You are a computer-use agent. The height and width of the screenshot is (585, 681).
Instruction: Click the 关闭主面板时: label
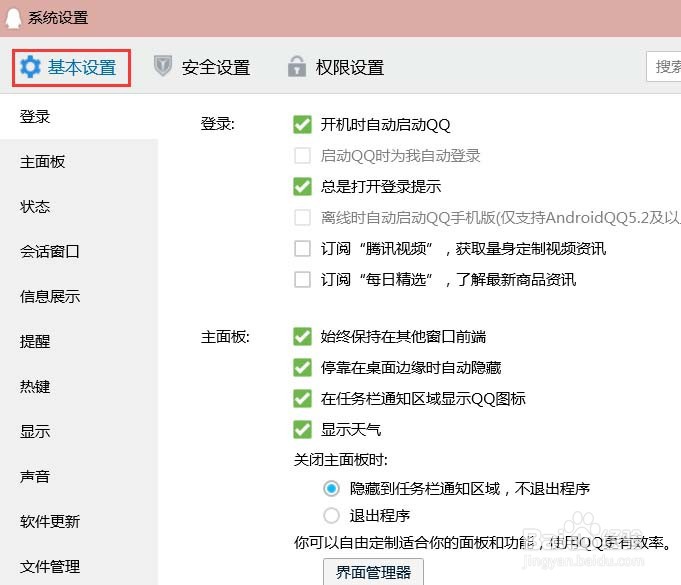[341, 459]
